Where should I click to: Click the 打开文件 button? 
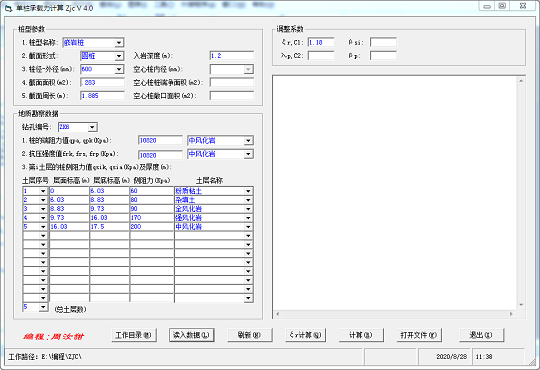click(419, 335)
